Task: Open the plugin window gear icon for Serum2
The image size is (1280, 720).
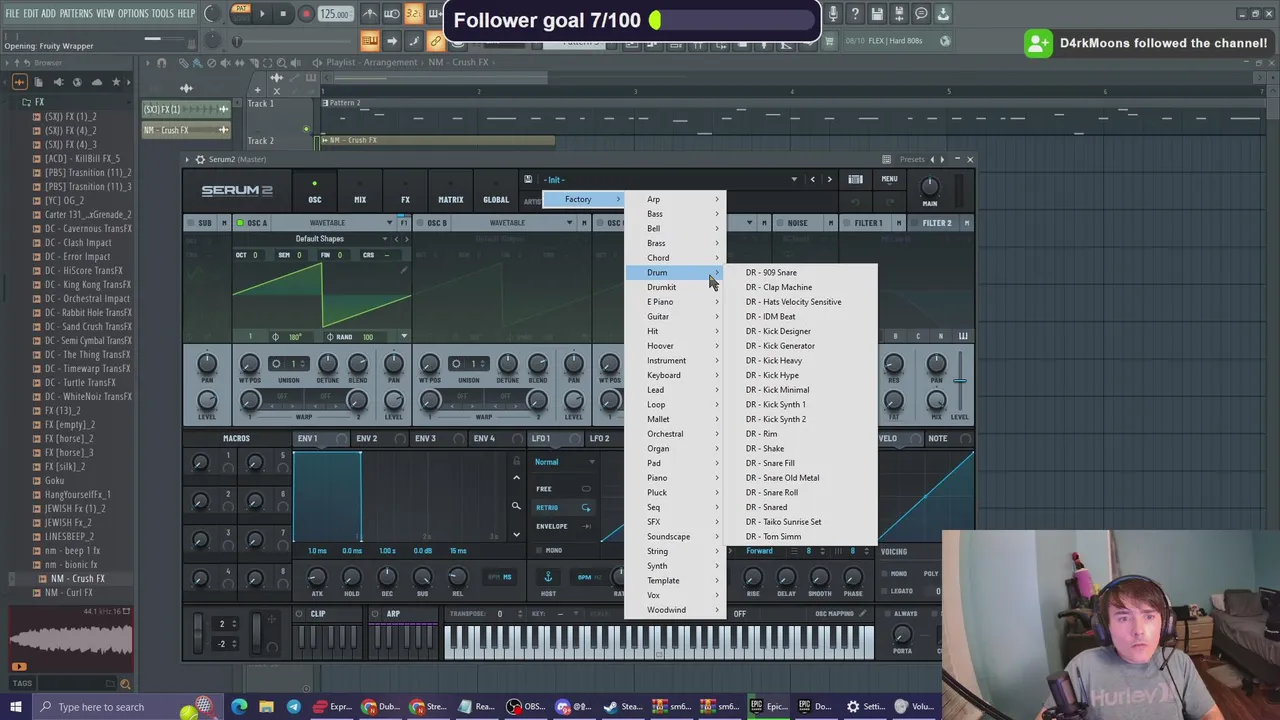Action: tap(200, 159)
